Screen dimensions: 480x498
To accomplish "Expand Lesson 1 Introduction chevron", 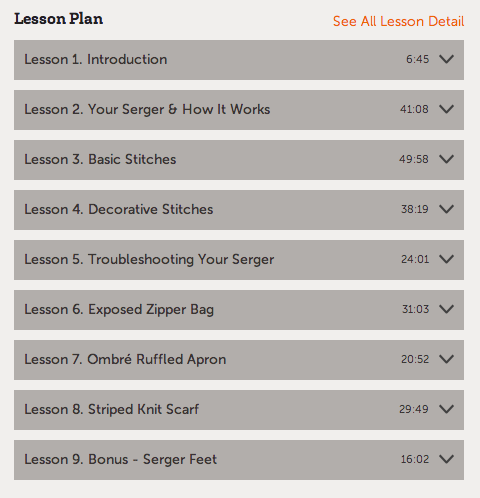I will tap(446, 59).
